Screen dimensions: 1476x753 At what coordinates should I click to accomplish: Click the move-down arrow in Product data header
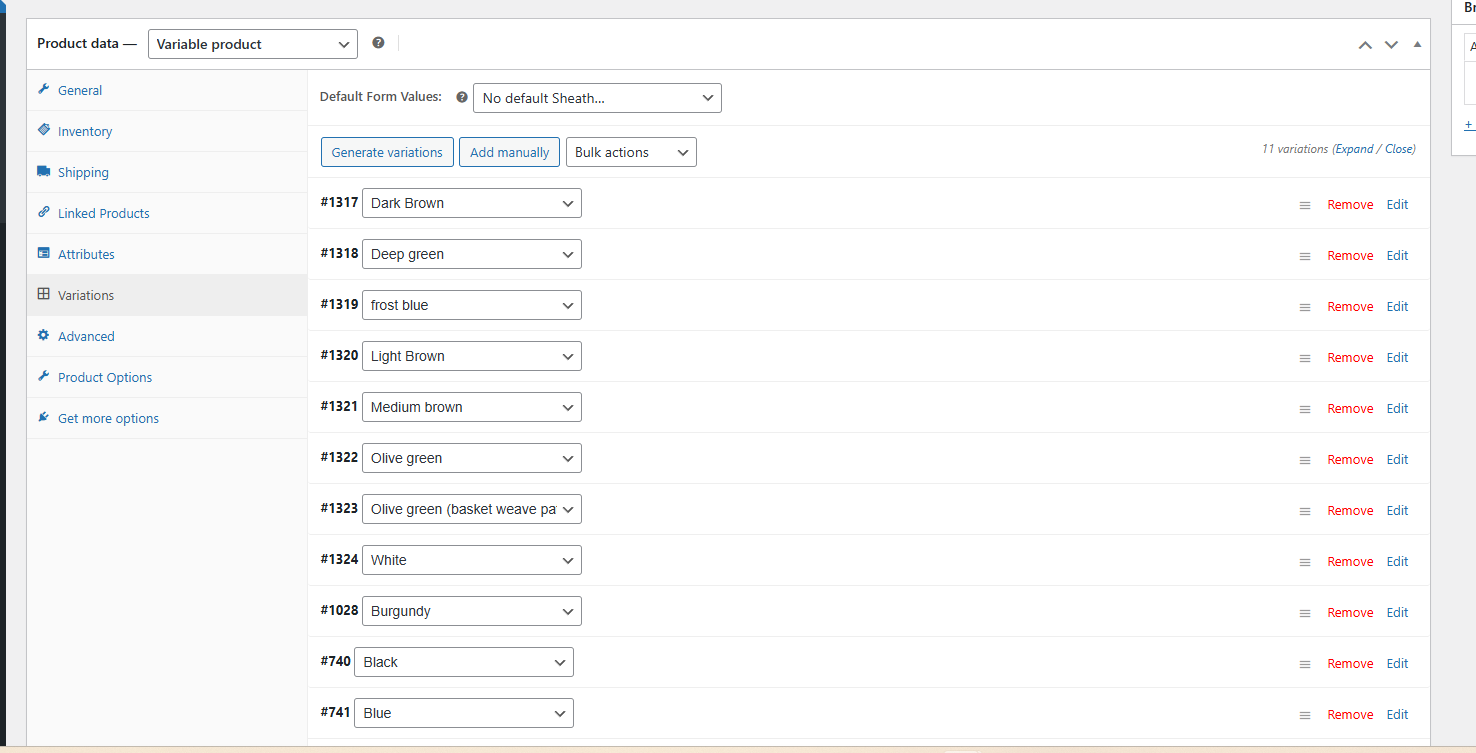[1391, 45]
